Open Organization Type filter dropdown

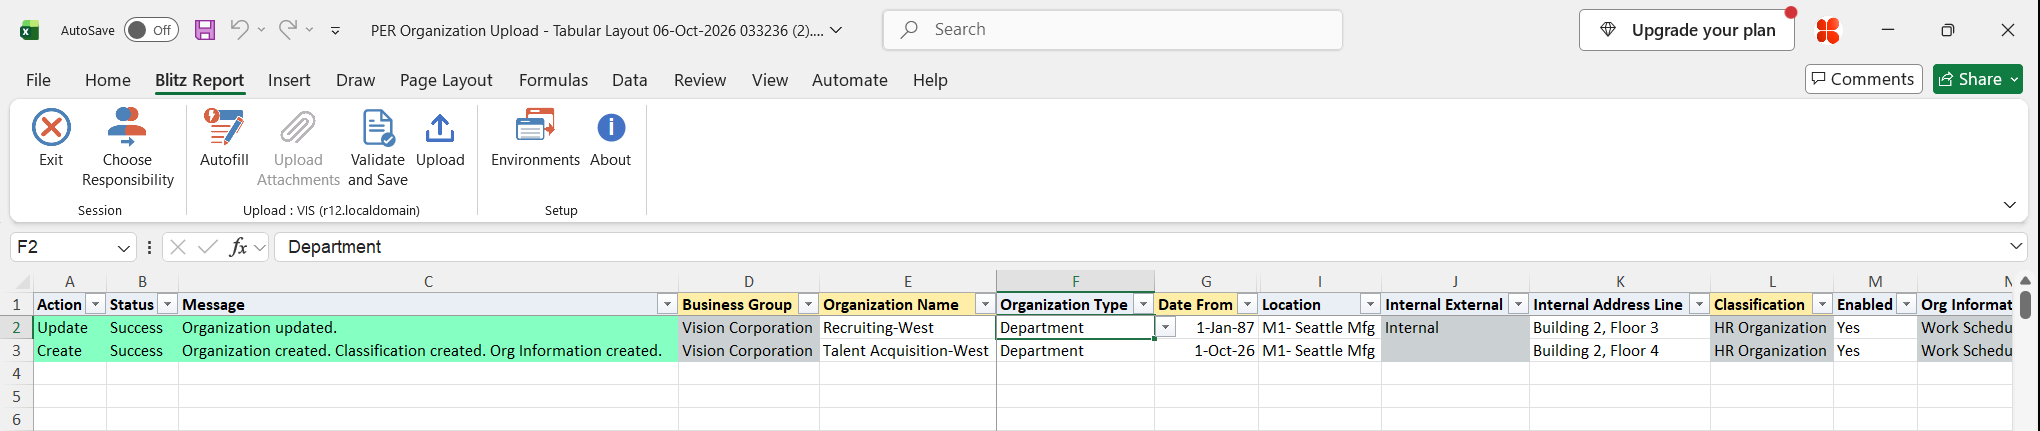coord(1143,304)
